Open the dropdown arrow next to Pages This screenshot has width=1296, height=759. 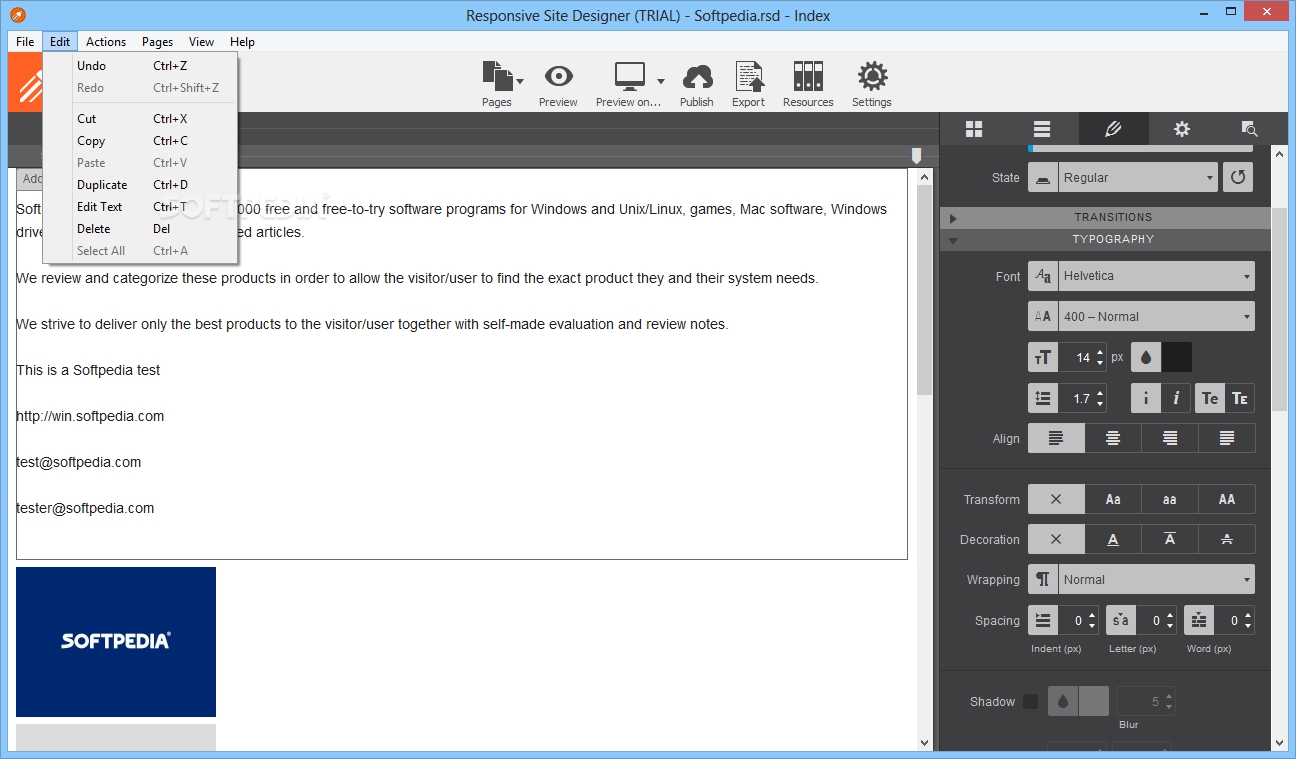click(x=520, y=80)
